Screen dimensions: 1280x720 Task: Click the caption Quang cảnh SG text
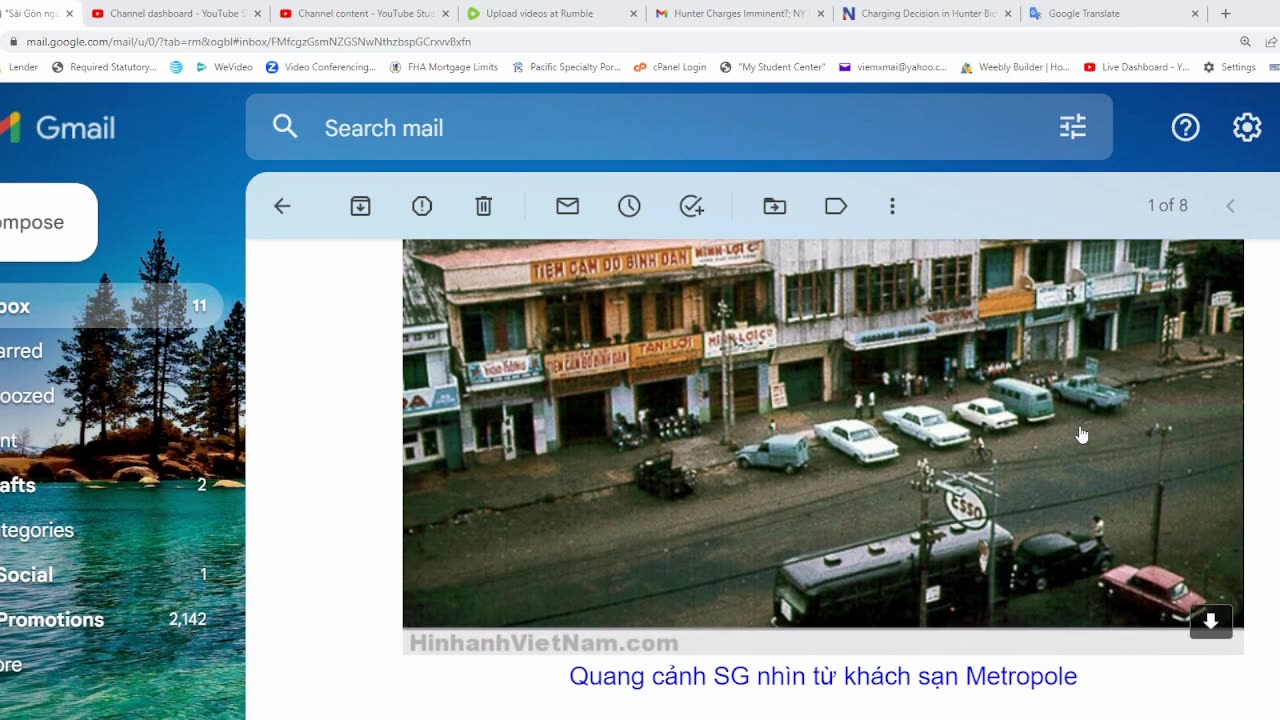click(x=823, y=676)
